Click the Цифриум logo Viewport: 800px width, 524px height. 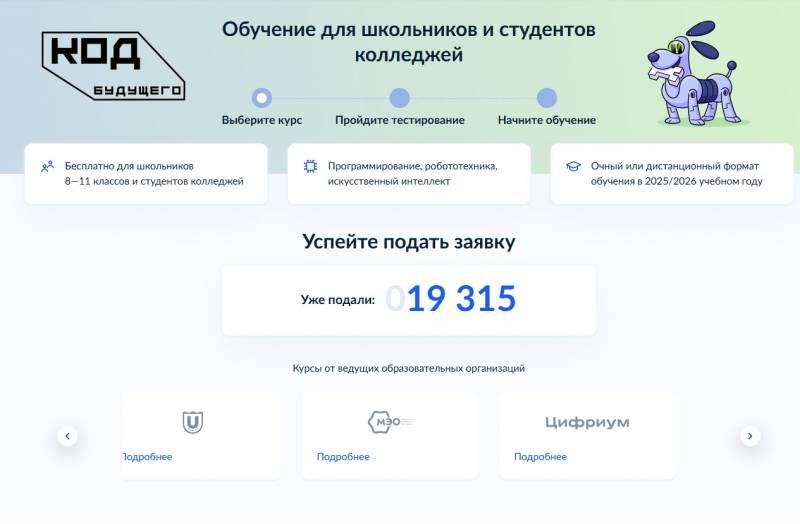pos(587,422)
